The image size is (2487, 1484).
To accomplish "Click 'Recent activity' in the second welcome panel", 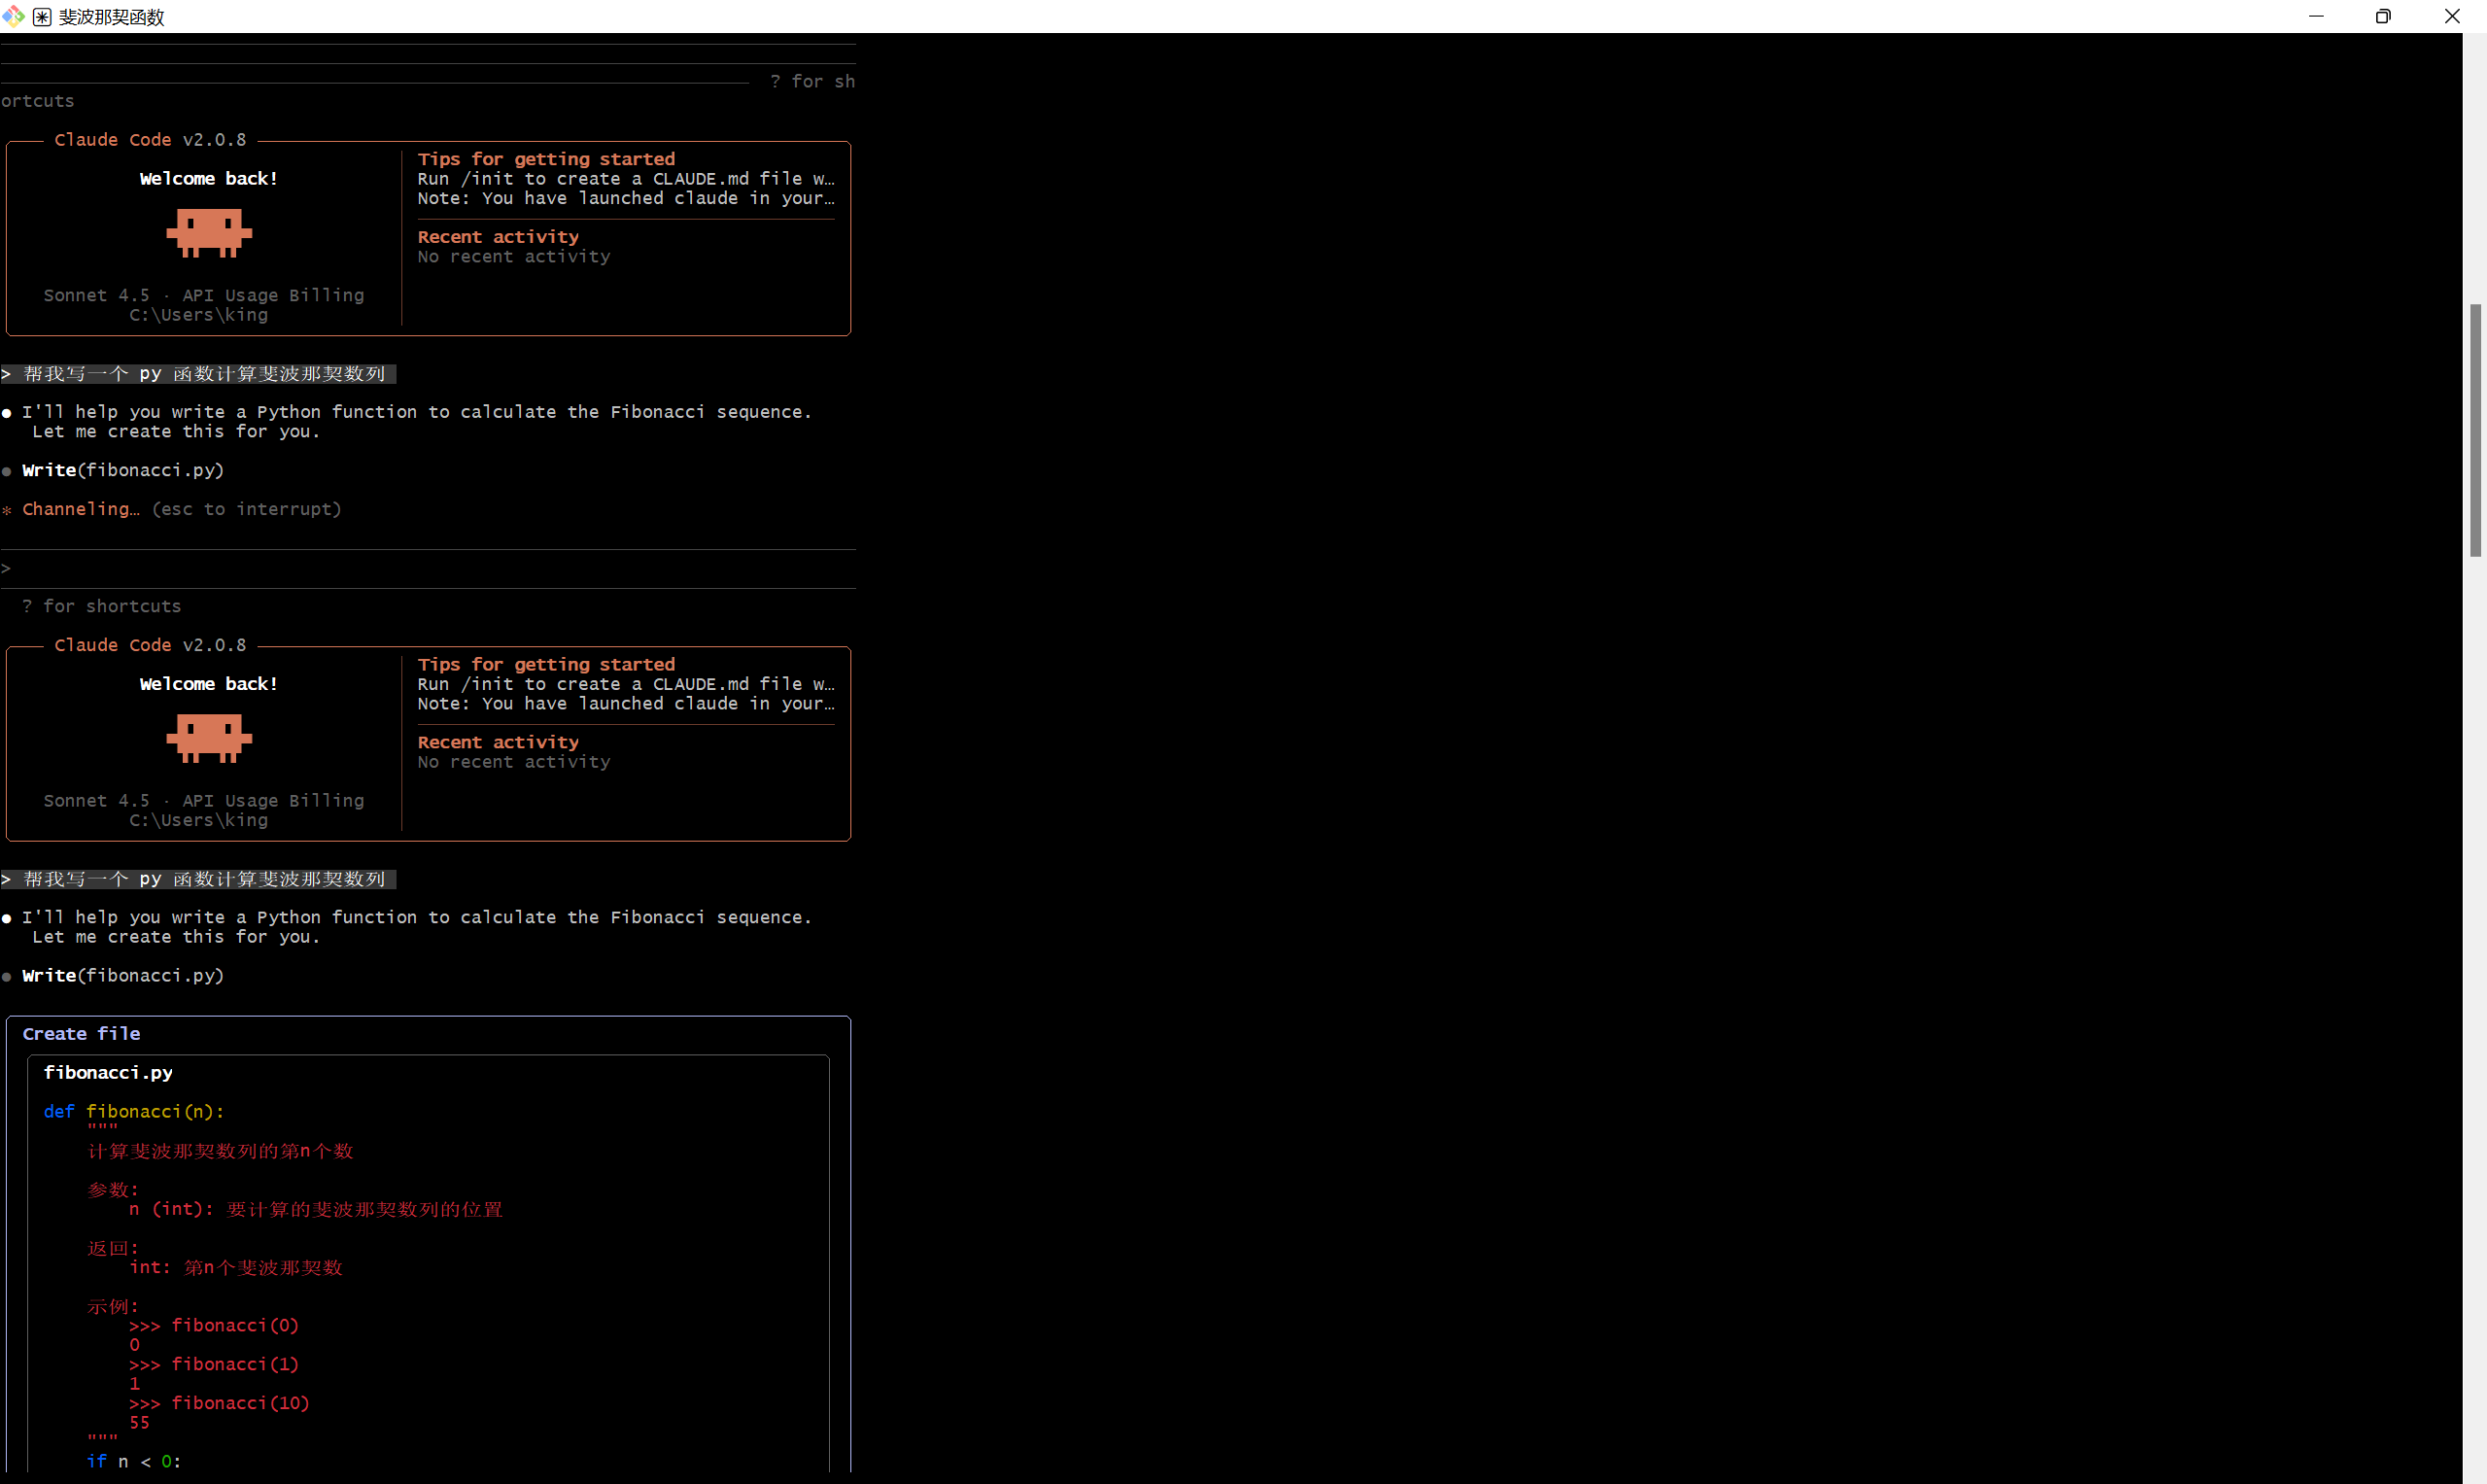I will (x=498, y=742).
